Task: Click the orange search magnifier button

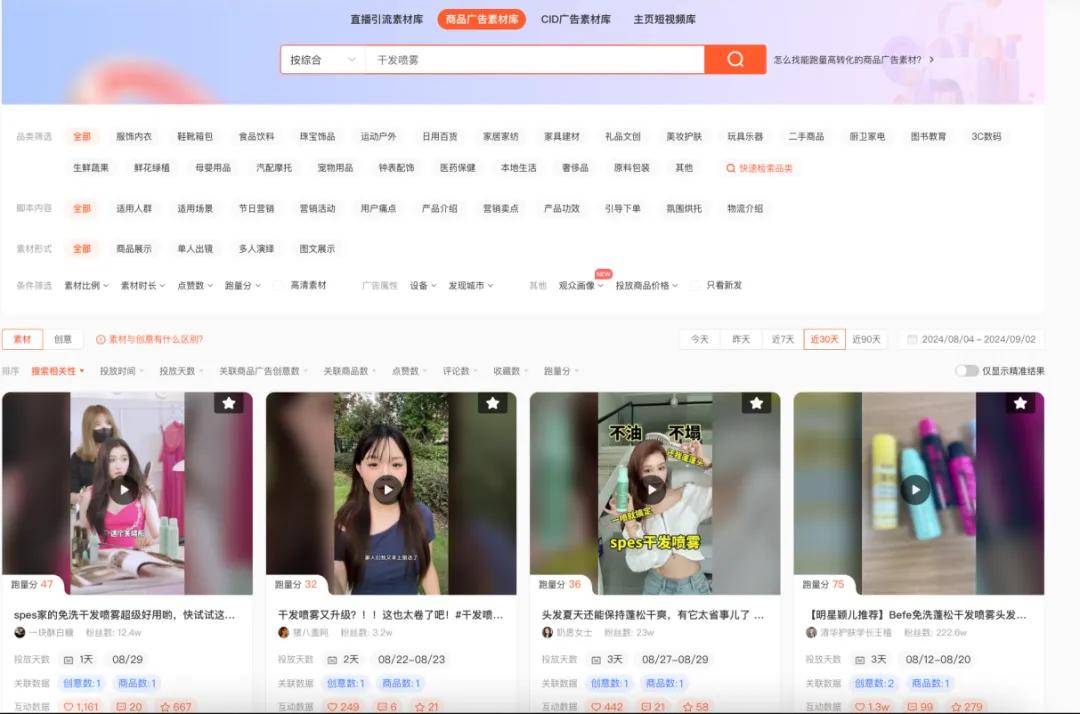Action: pyautogui.click(x=735, y=59)
